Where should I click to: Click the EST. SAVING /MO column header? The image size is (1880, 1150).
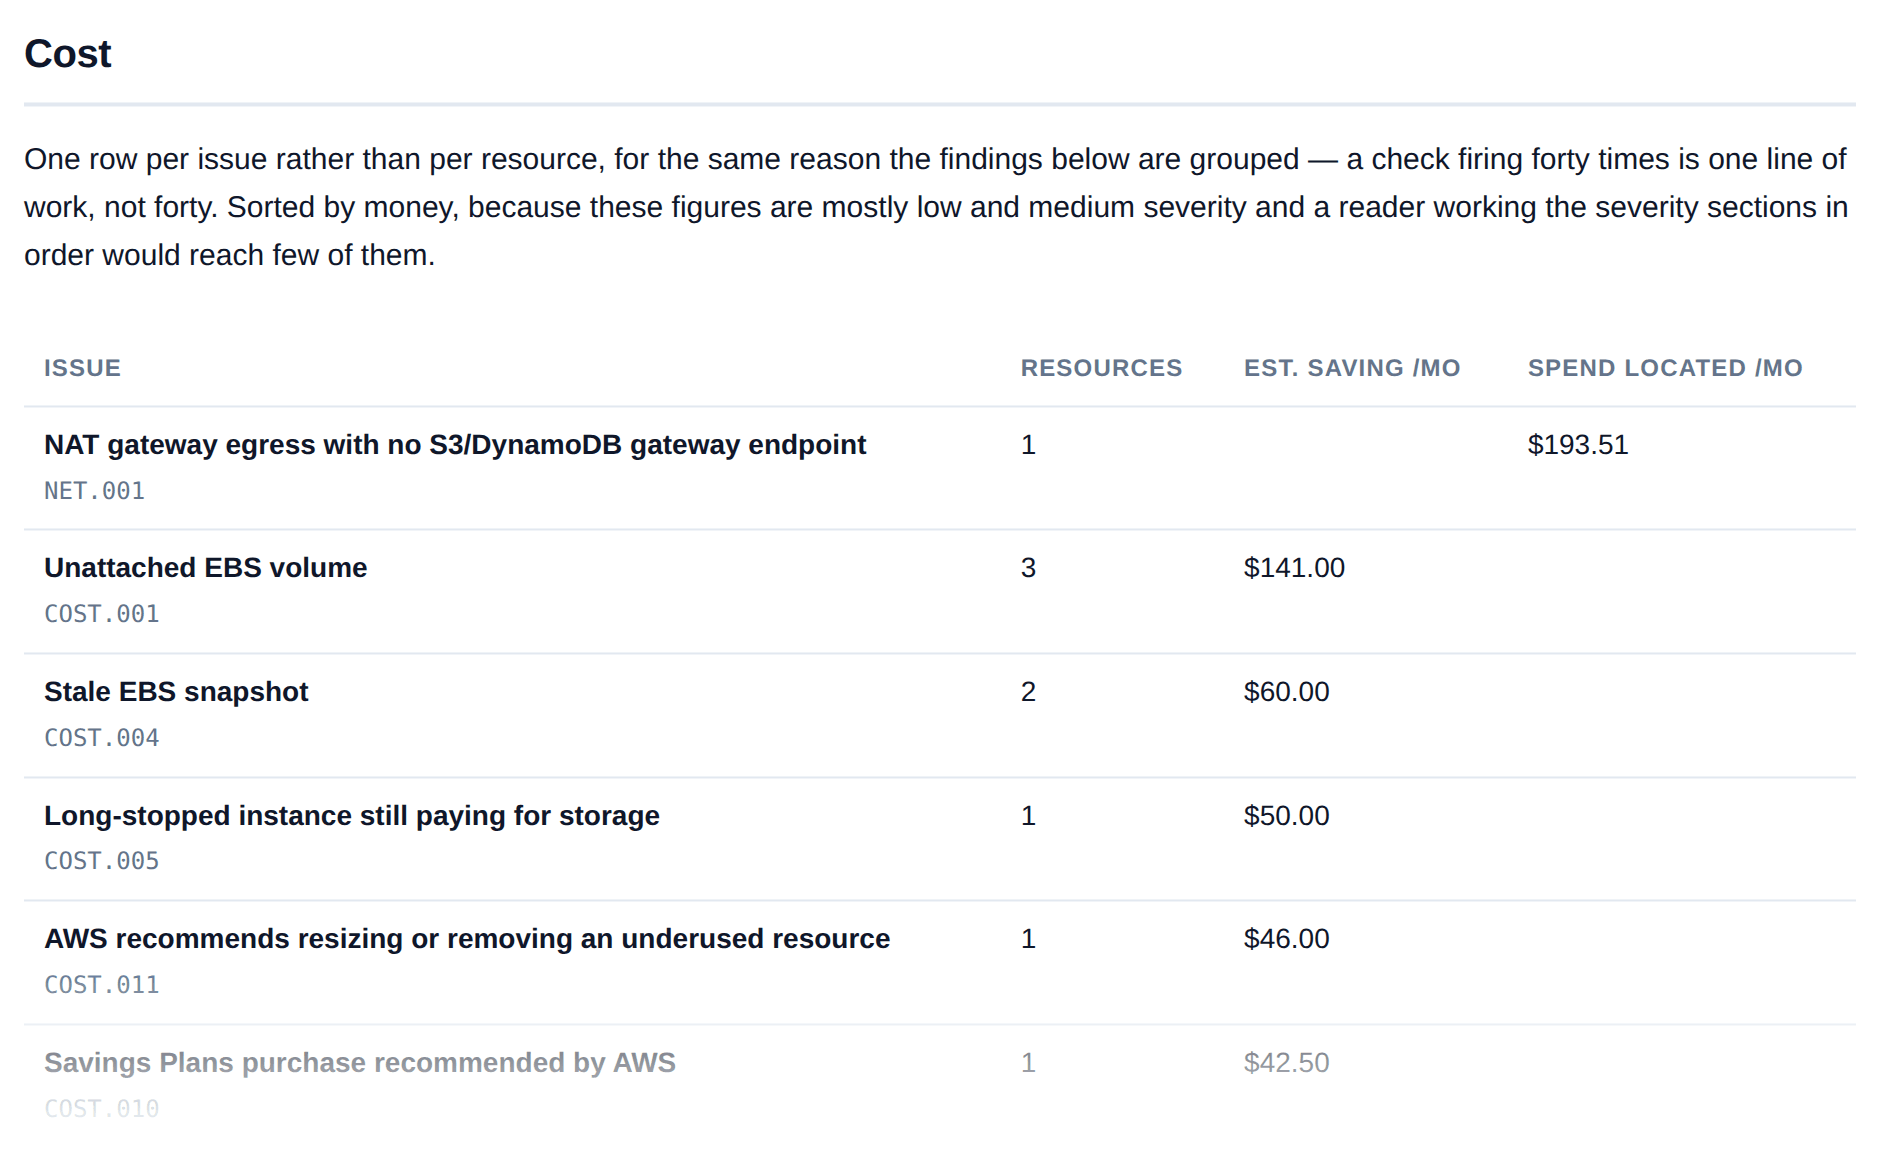click(x=1352, y=368)
